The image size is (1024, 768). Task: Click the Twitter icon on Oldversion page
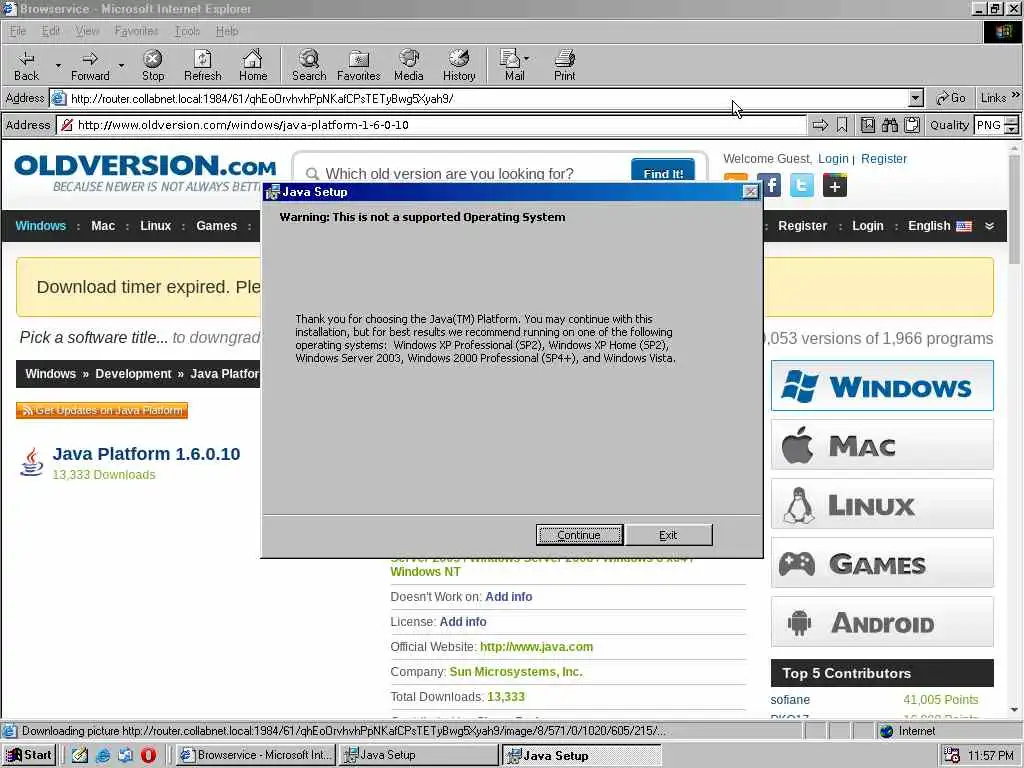802,185
